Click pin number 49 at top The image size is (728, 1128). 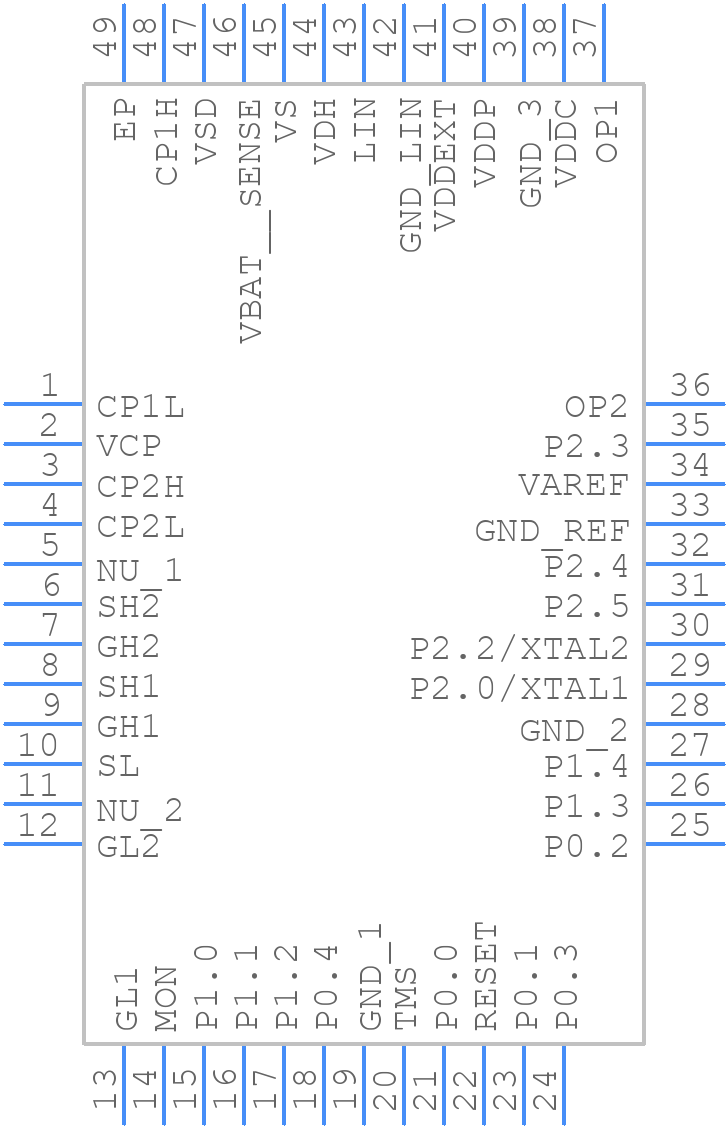click(105, 37)
